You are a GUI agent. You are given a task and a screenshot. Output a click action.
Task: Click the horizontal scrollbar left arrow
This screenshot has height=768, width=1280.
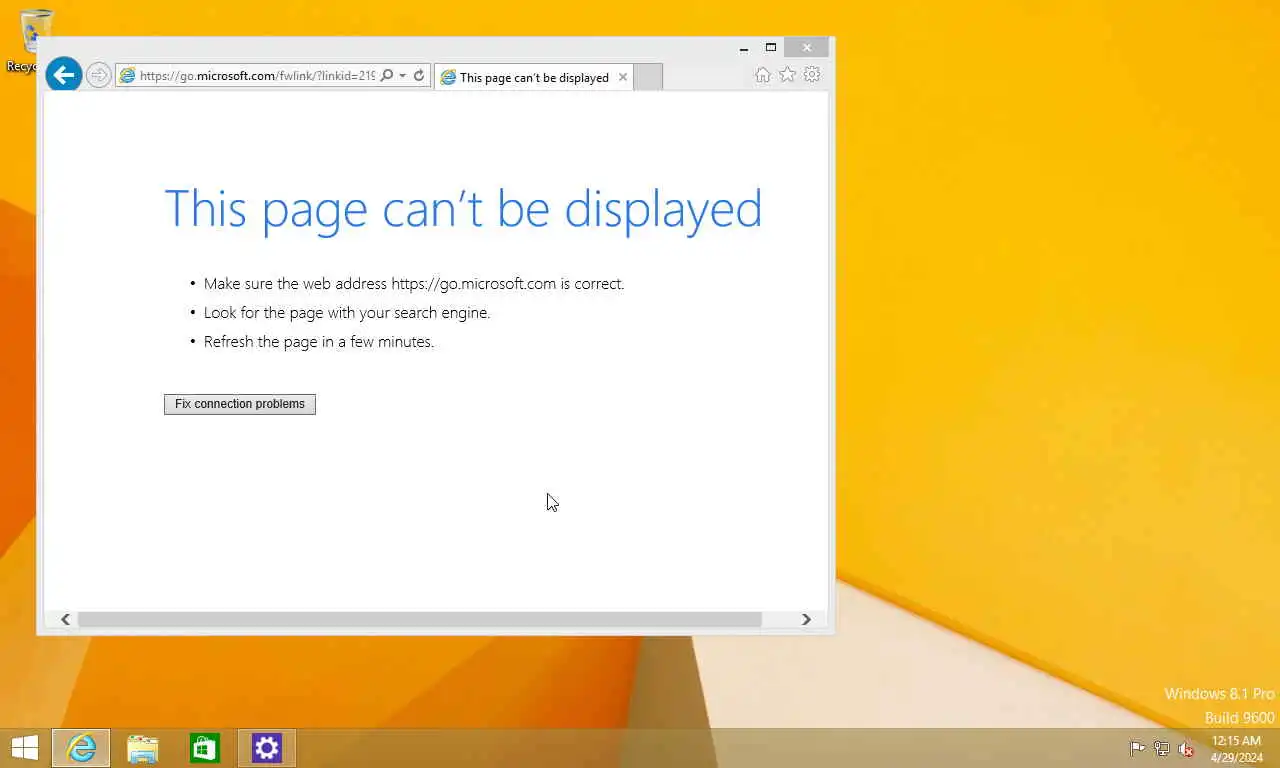[65, 620]
